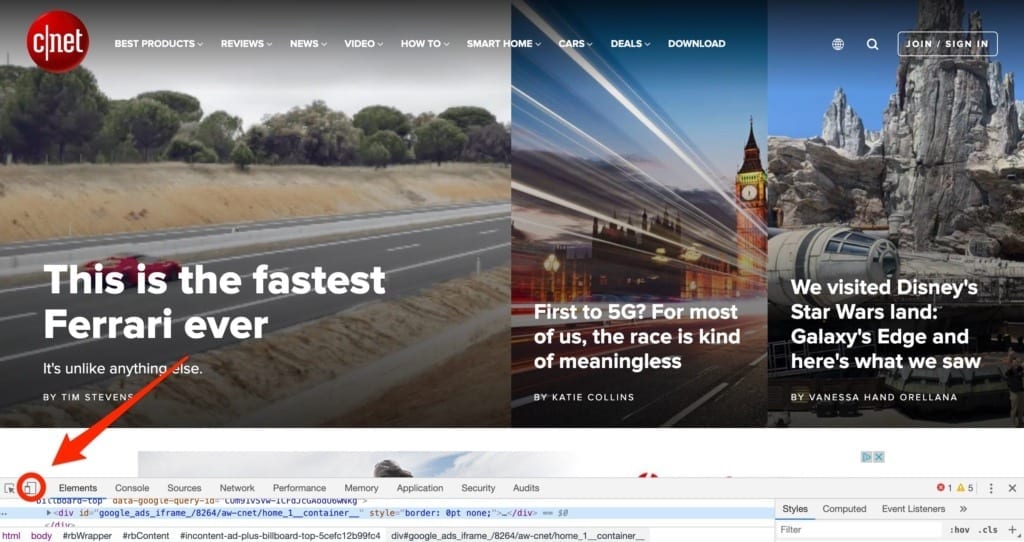Switch to the Sources tab

click(x=184, y=488)
